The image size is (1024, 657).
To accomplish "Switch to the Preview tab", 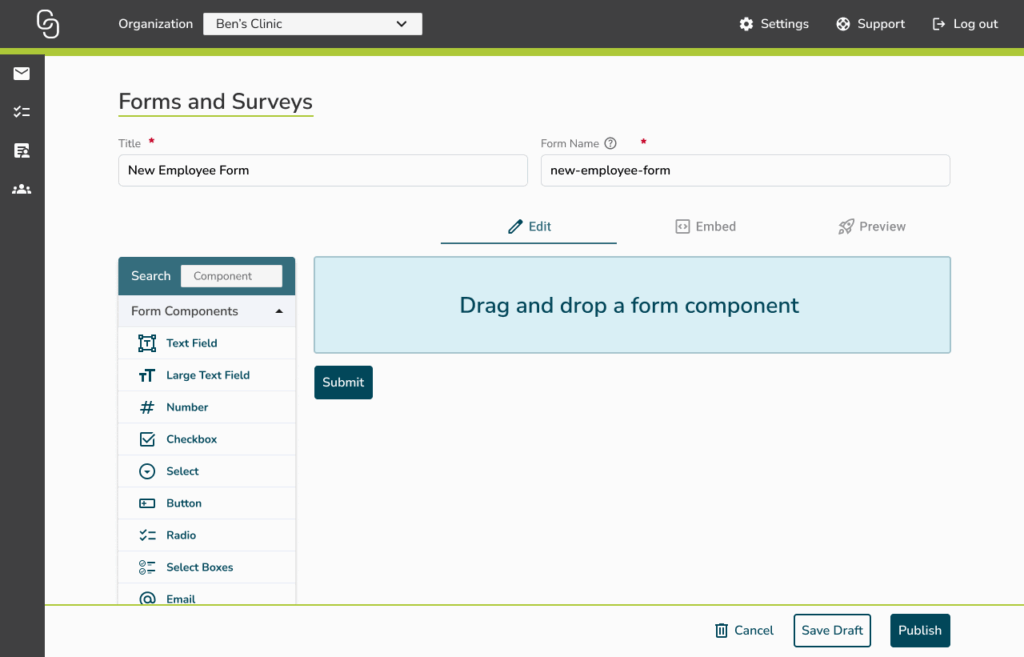I will [x=871, y=227].
